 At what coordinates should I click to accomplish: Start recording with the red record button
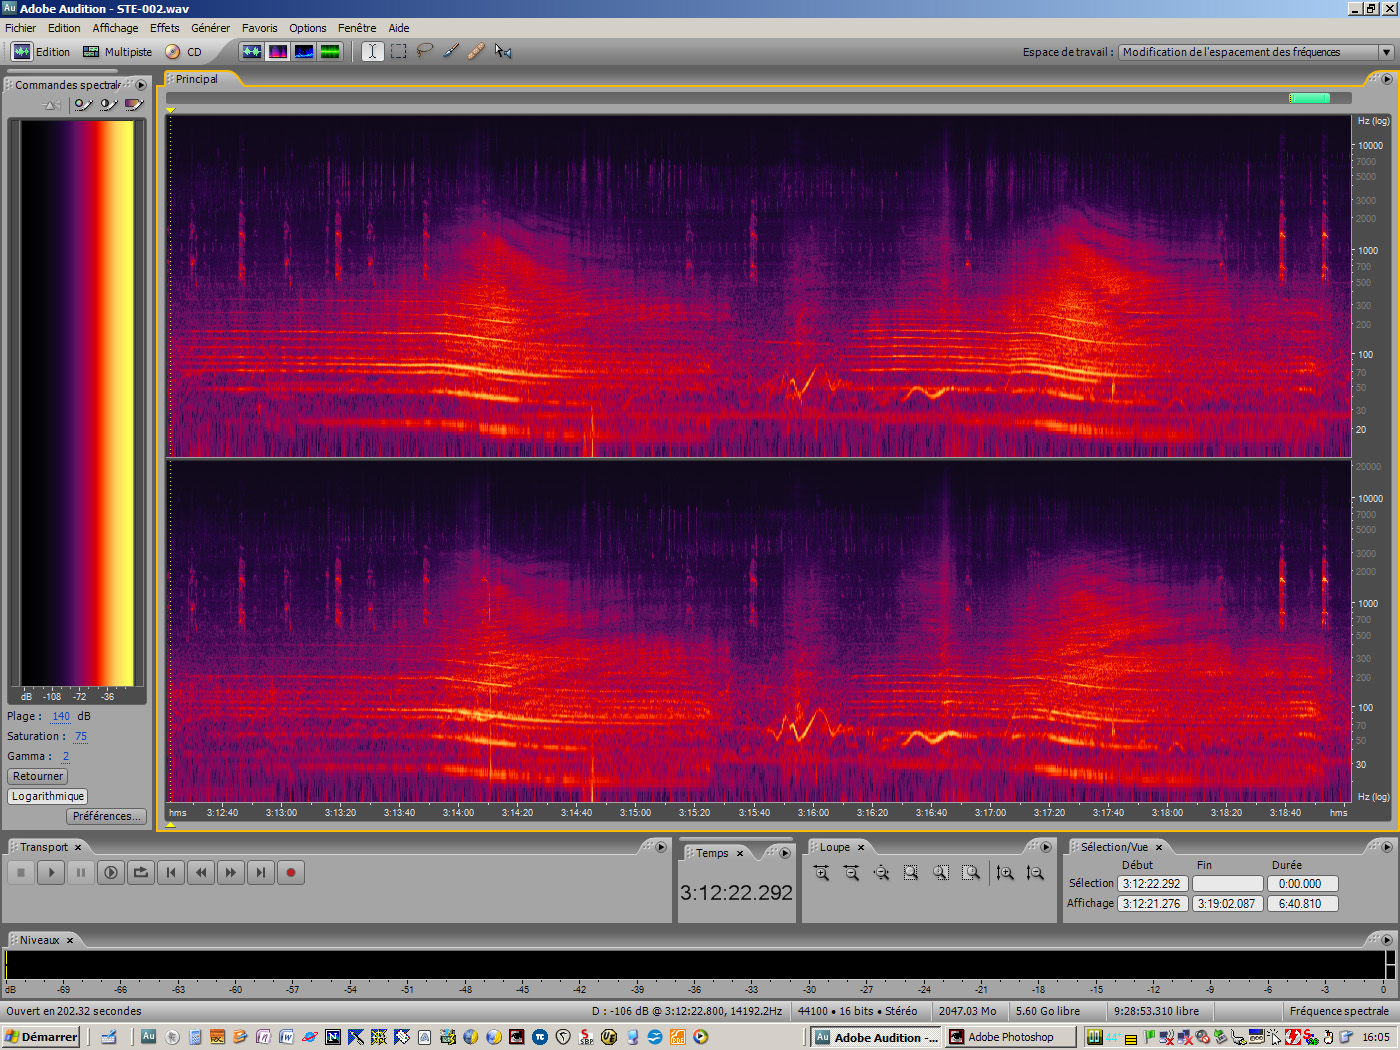click(291, 872)
